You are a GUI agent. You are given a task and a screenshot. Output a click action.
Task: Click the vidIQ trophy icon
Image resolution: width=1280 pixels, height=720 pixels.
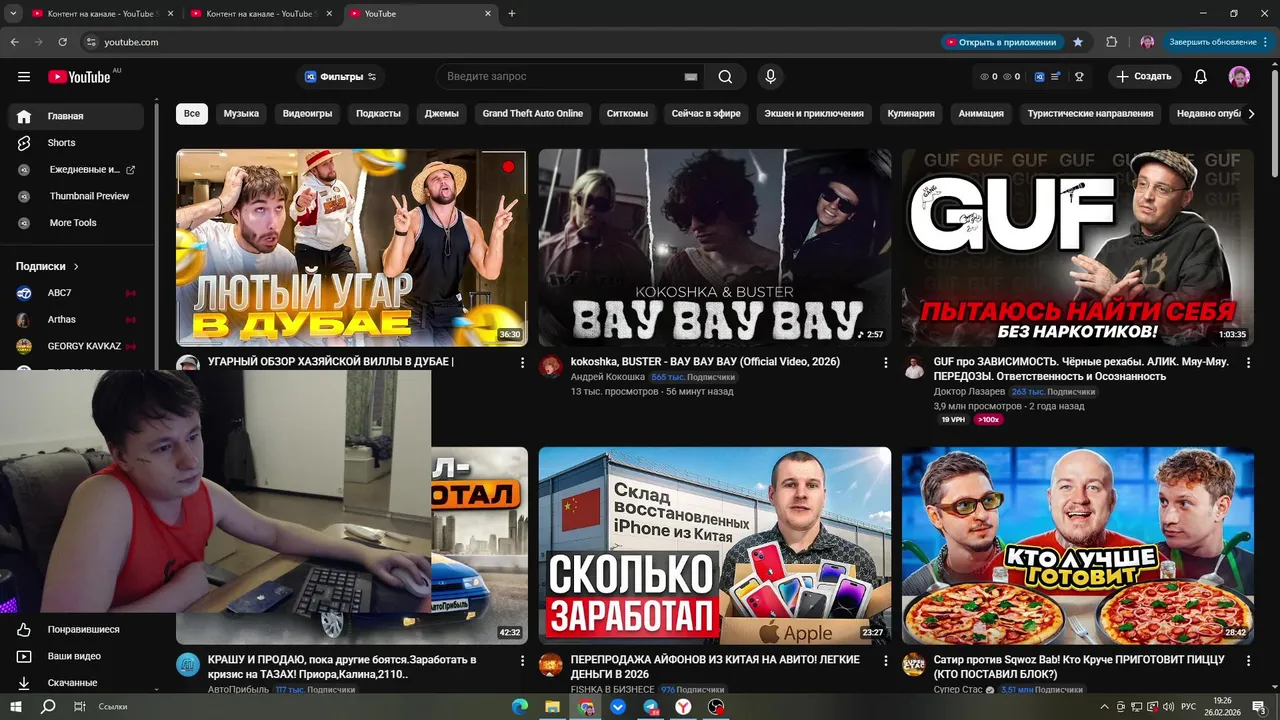pyautogui.click(x=1079, y=77)
